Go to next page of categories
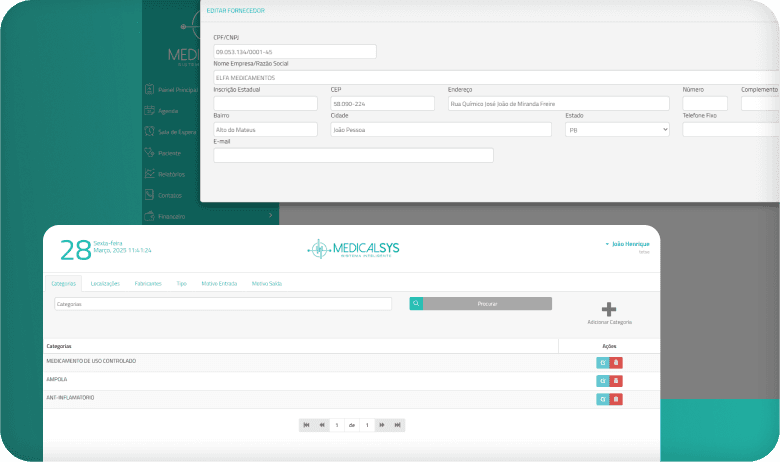Screen dimensions: 780x462 pyautogui.click(x=382, y=425)
